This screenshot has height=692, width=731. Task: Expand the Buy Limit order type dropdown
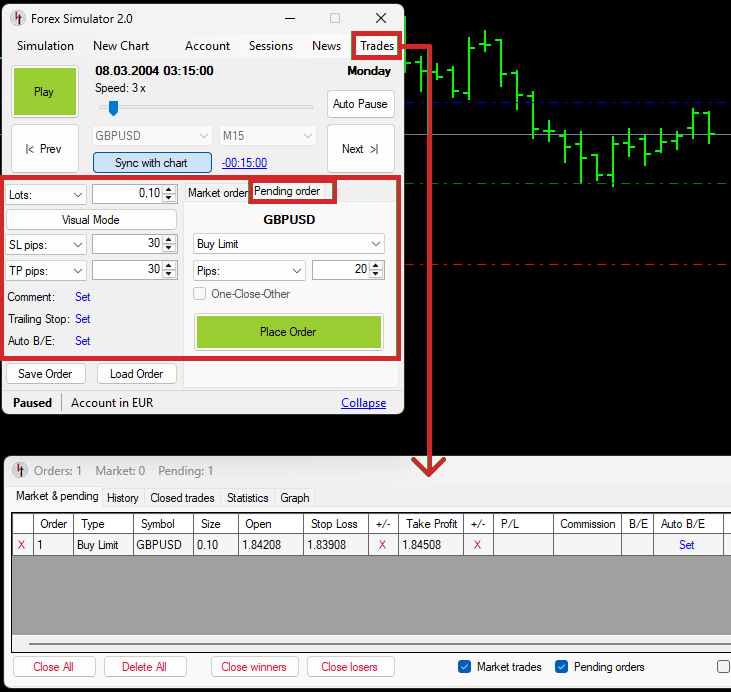point(289,244)
